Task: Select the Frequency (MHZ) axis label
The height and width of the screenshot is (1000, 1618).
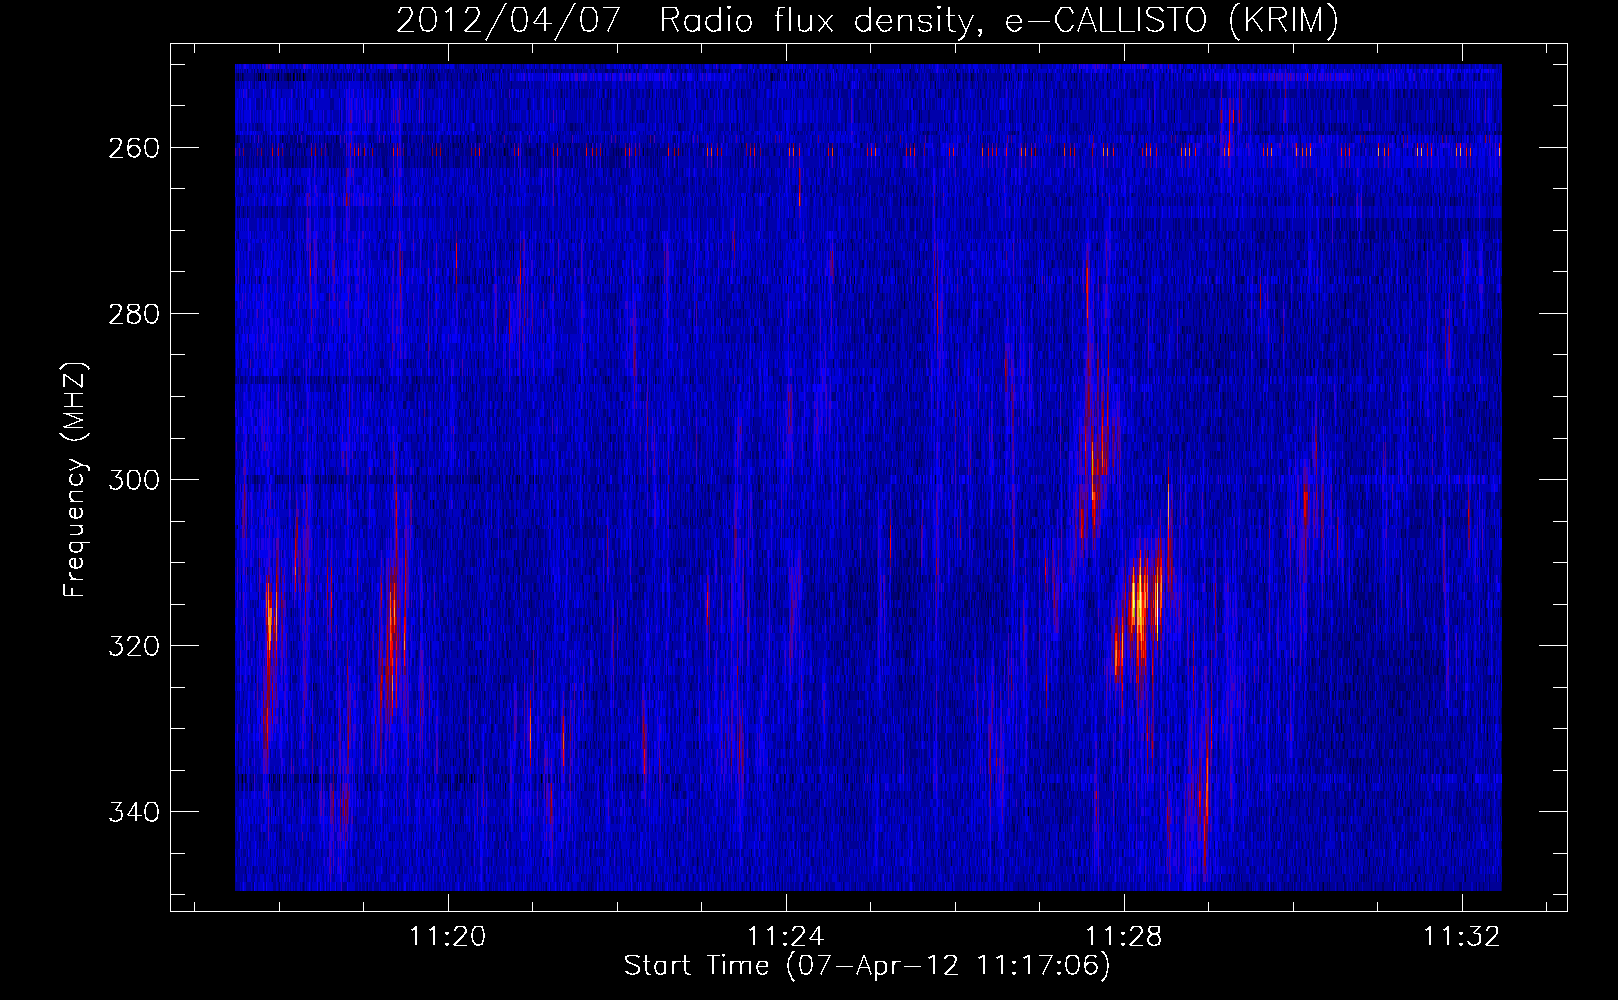Action: (x=75, y=479)
